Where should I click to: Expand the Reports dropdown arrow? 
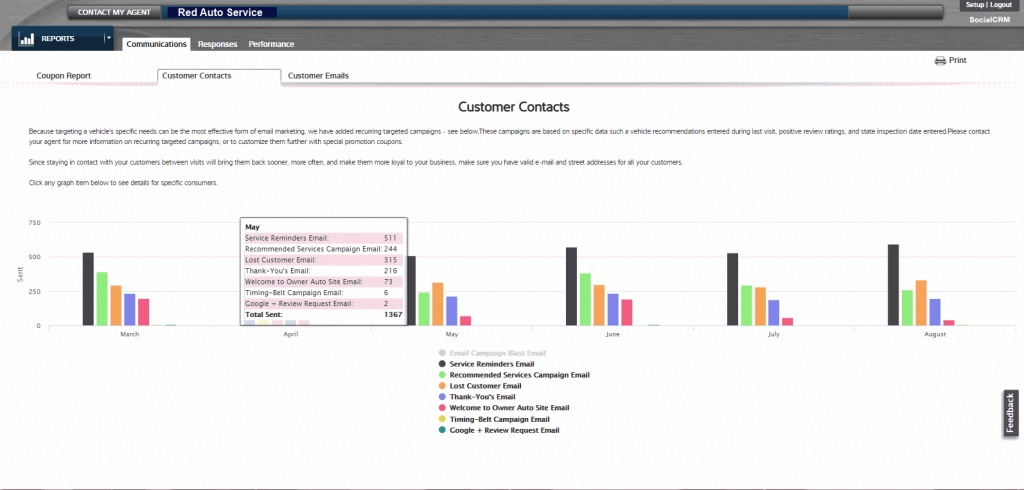click(108, 39)
